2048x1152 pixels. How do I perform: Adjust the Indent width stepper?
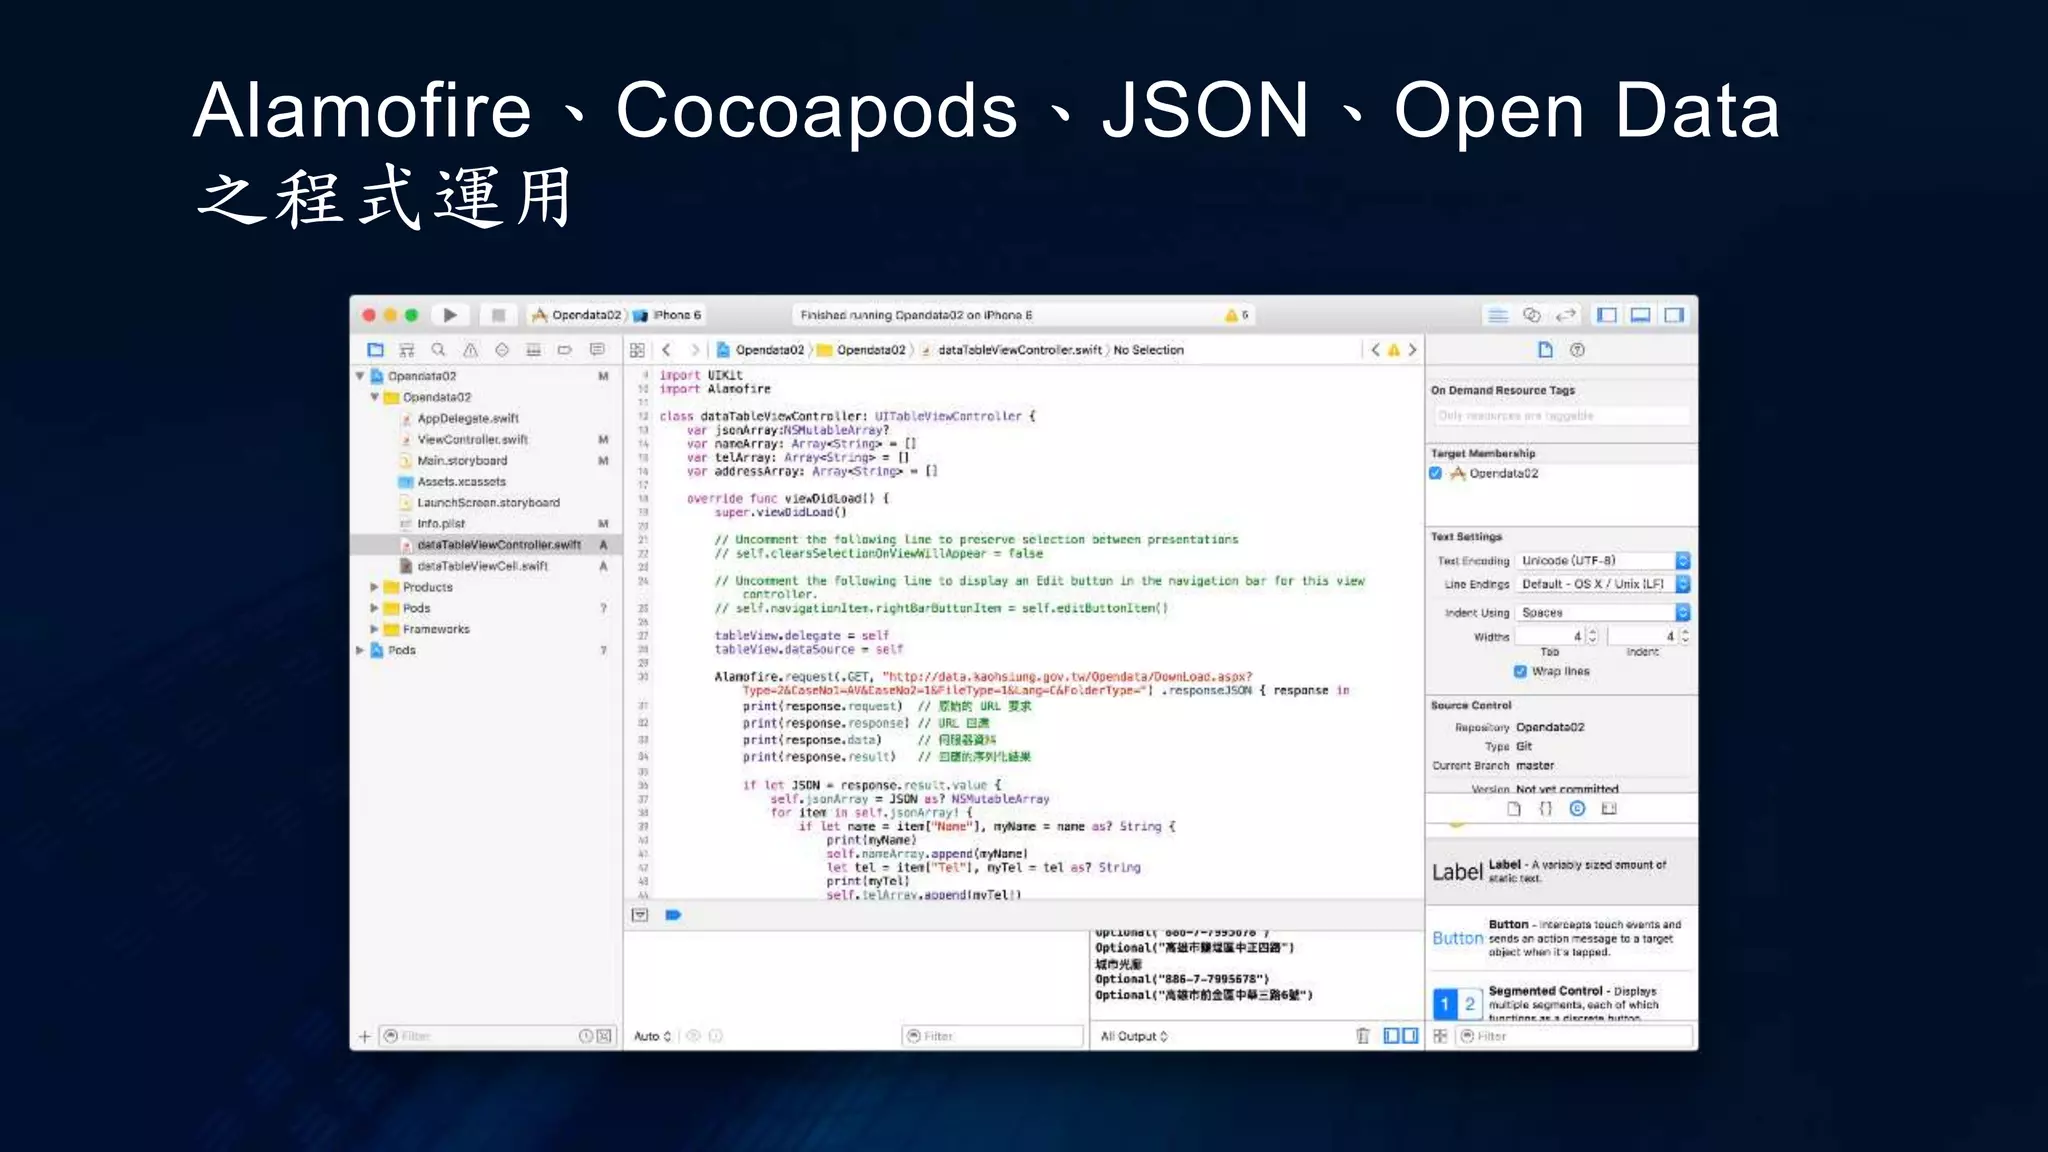click(1685, 636)
